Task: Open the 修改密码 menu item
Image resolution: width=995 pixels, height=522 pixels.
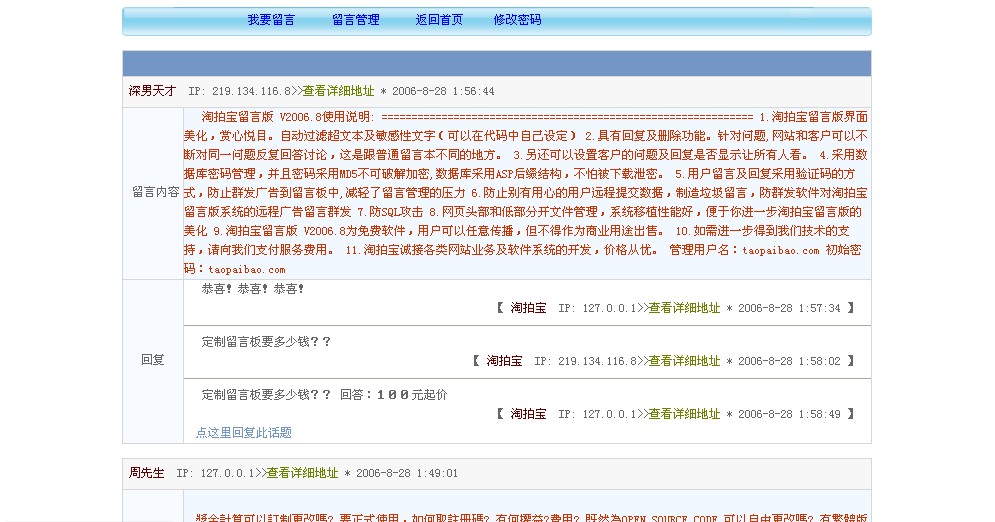Action: click(x=517, y=20)
